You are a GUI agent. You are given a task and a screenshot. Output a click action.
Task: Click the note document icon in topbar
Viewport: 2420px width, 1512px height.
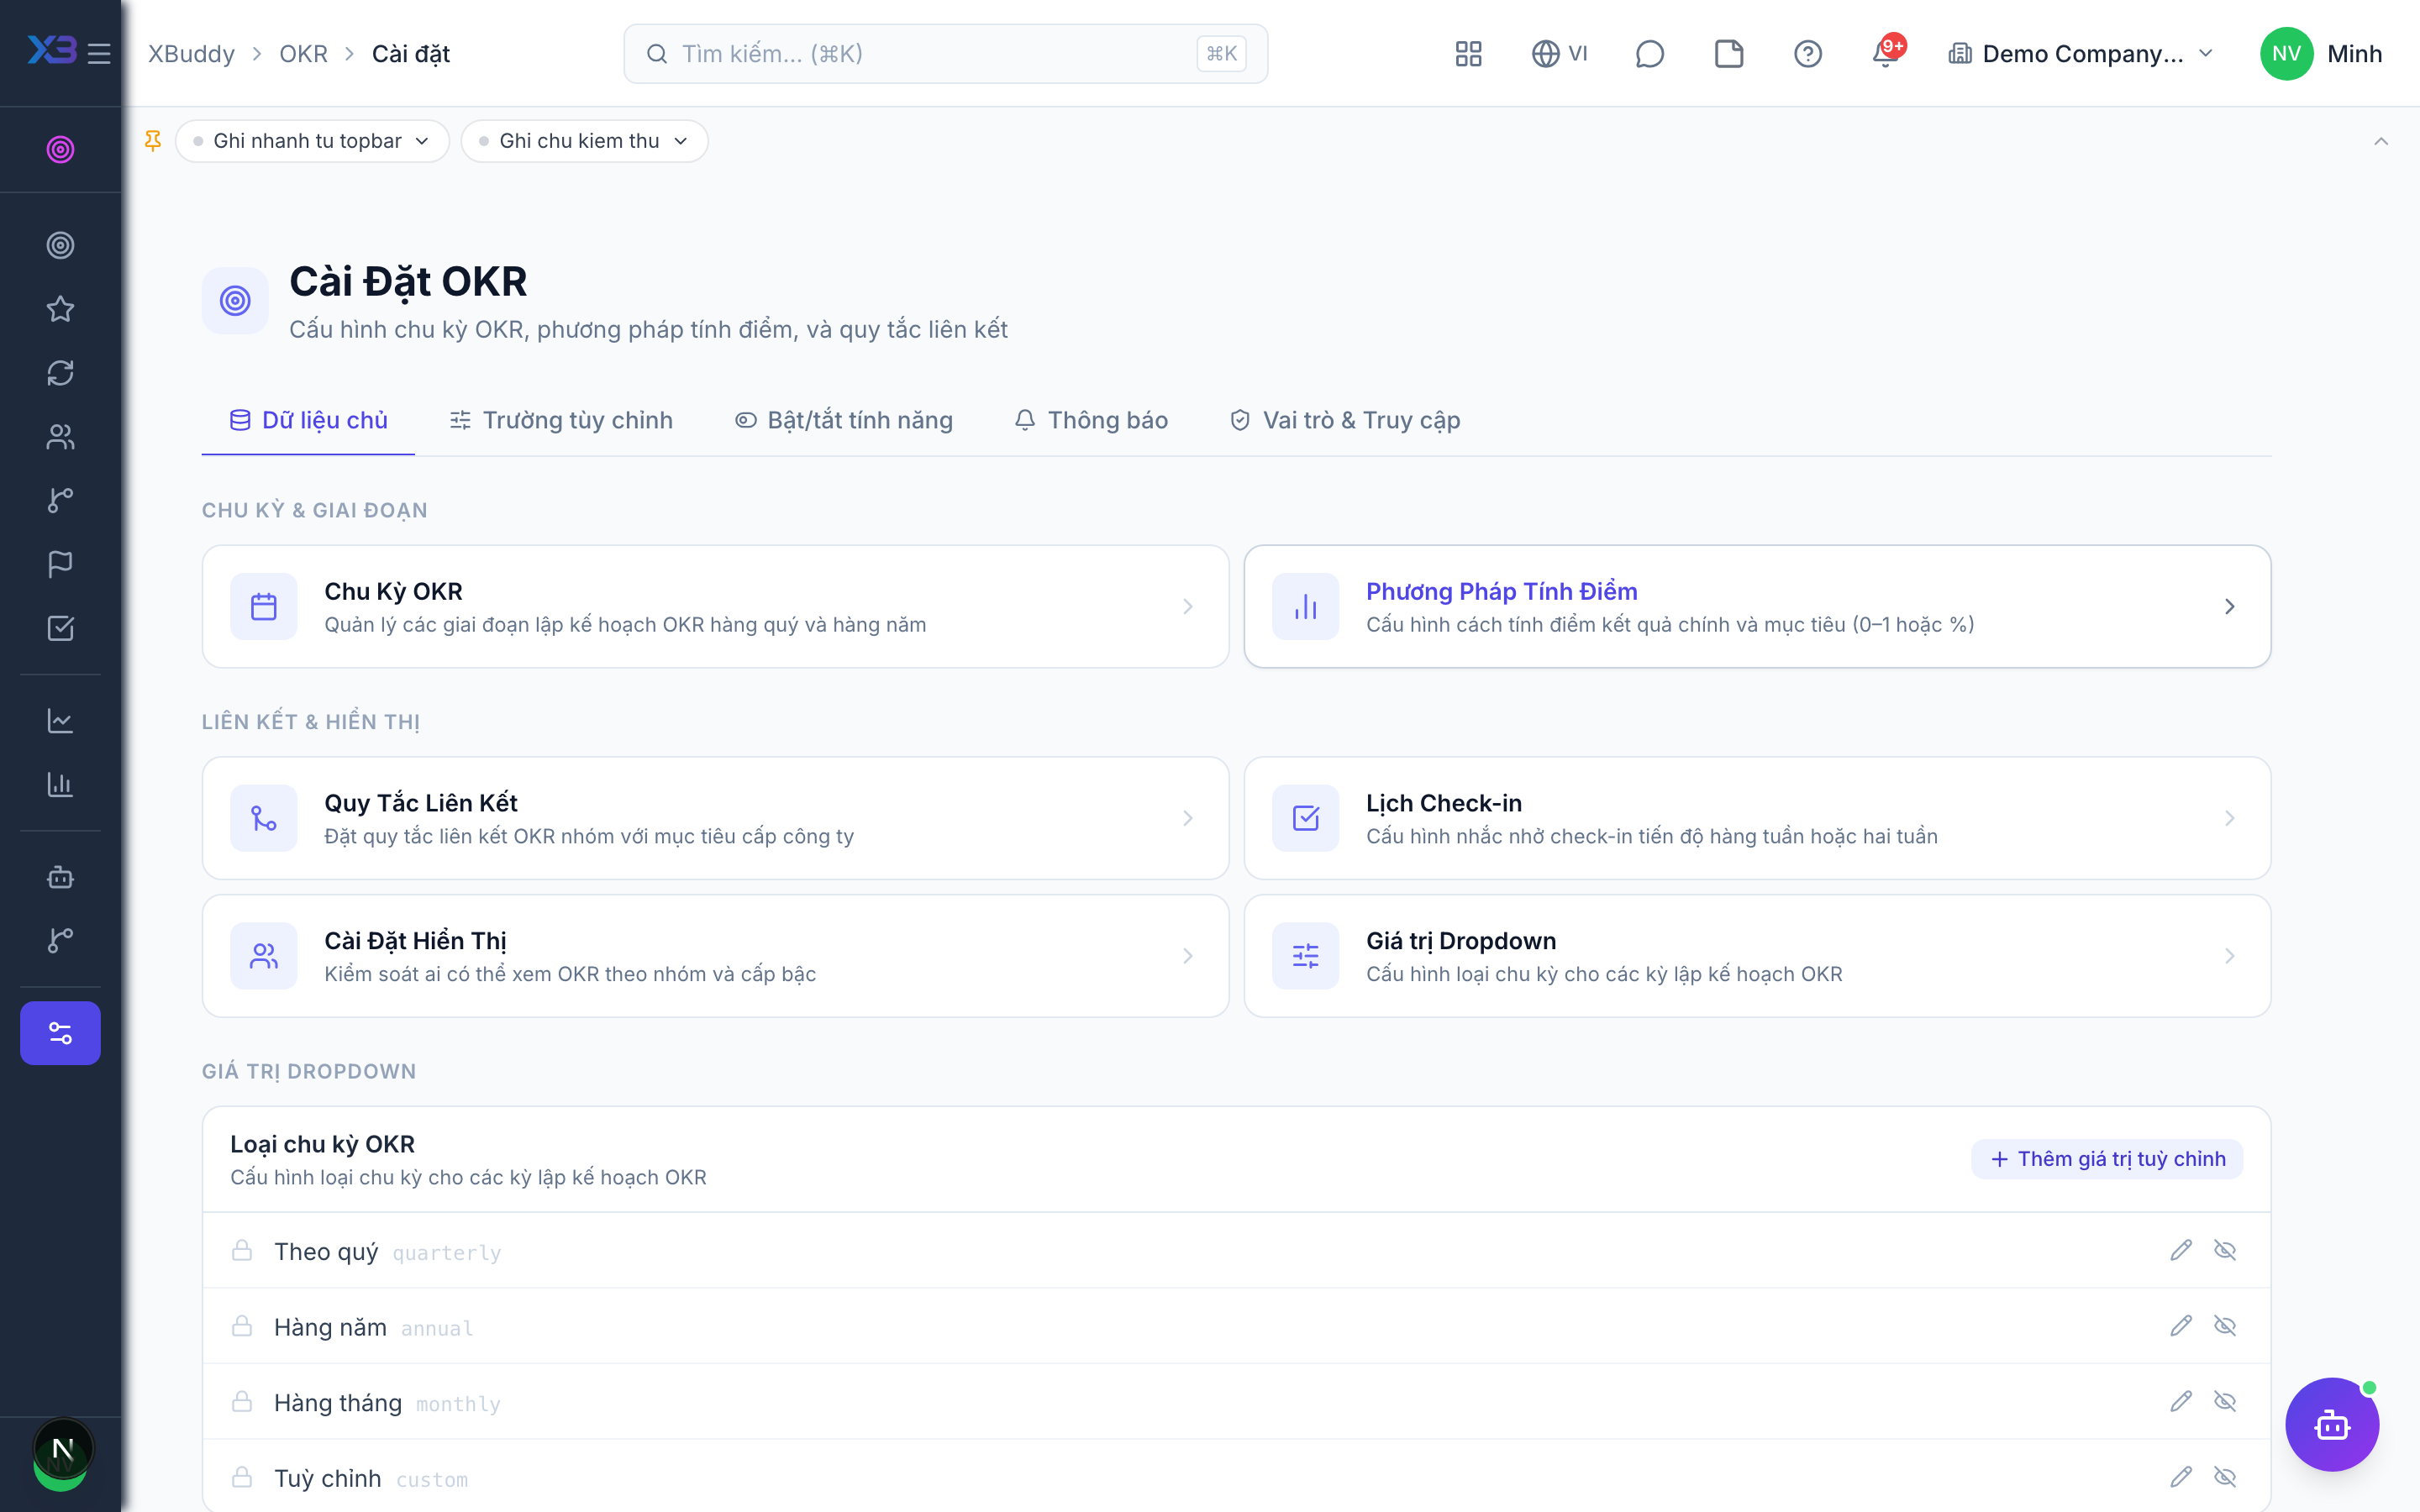(x=1729, y=54)
